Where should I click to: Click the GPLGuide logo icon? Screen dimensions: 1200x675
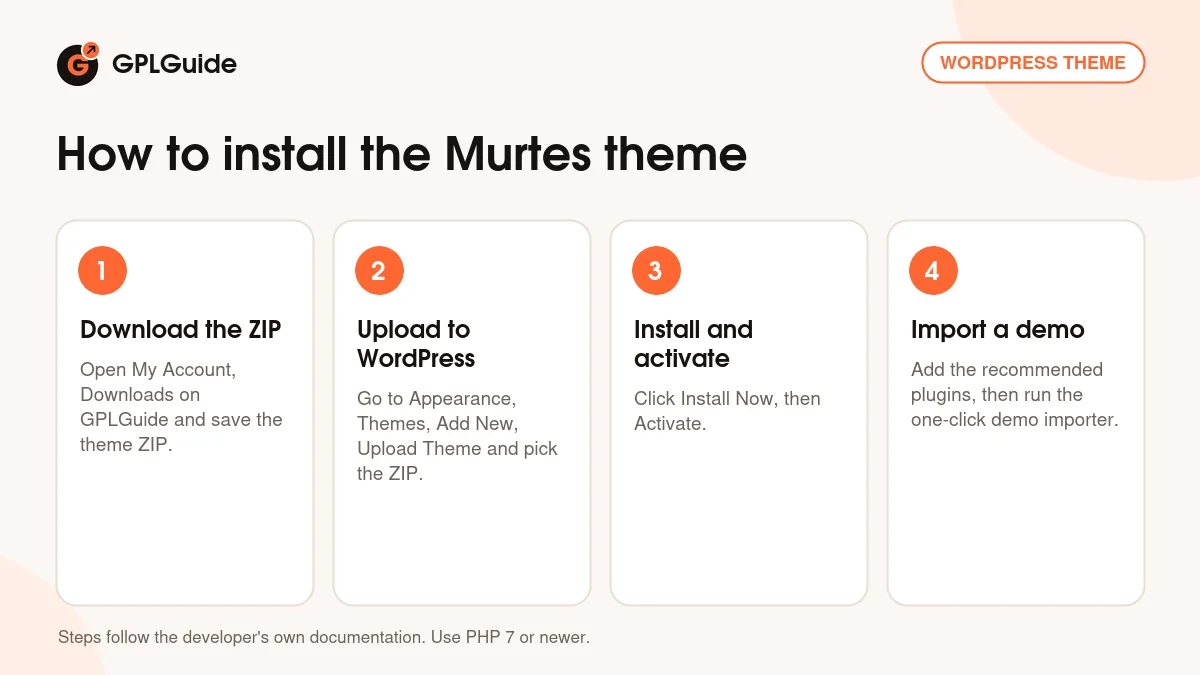pos(78,64)
